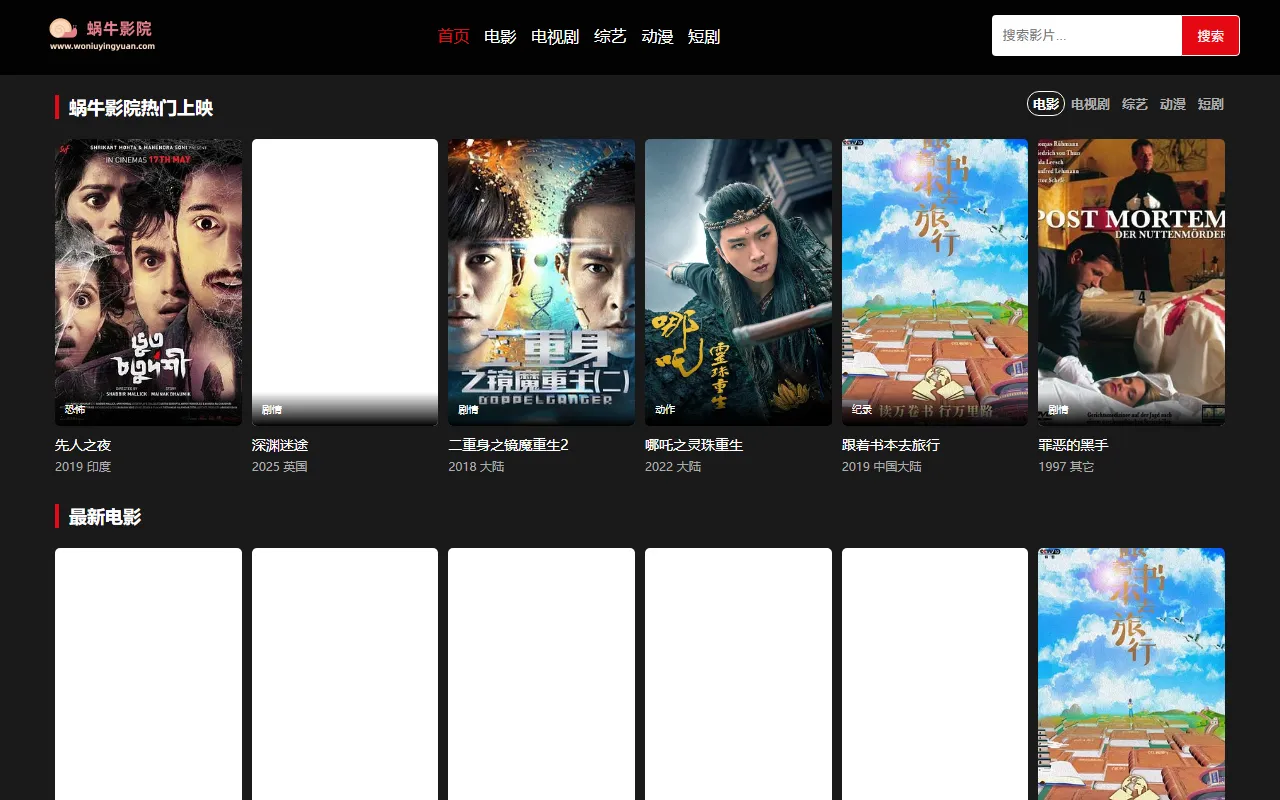Click the 蜗牛影院 snail logo
Viewport: 1280px width, 800px height.
[102, 34]
